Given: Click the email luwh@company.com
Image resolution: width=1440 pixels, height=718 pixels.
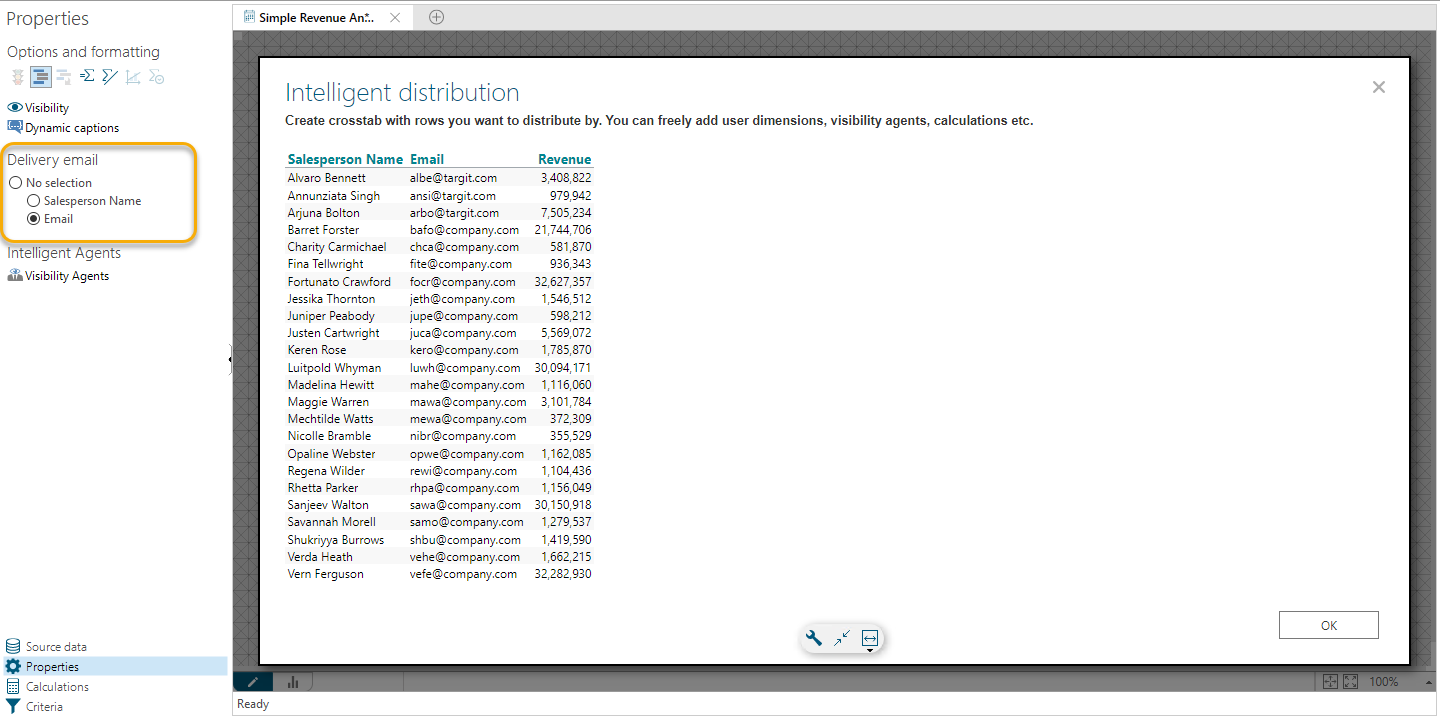Looking at the screenshot, I should point(466,368).
